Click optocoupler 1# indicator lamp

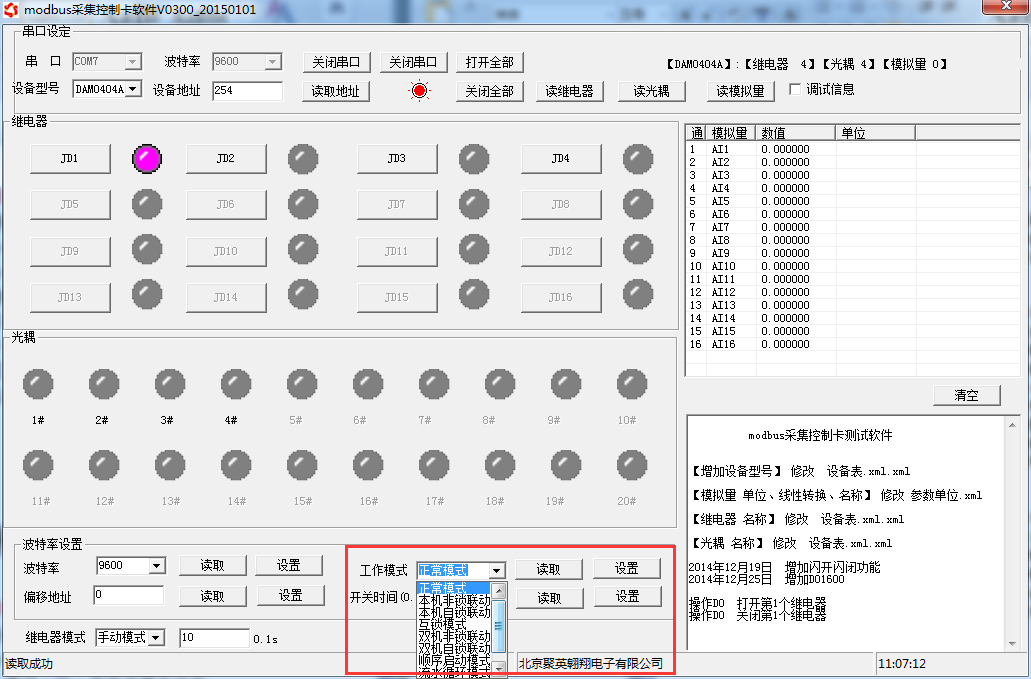pyautogui.click(x=38, y=383)
